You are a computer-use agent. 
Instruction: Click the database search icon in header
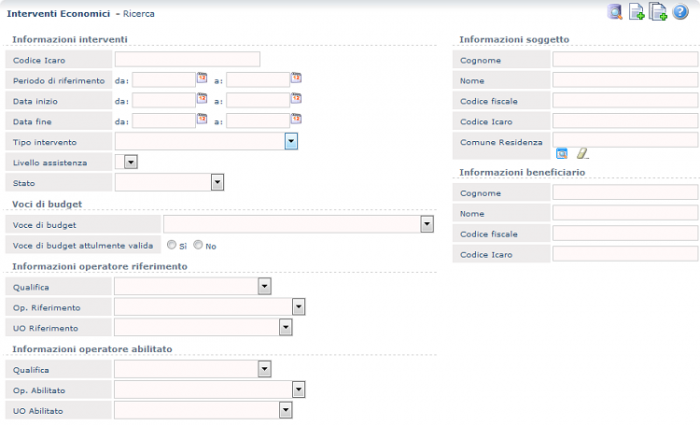click(616, 12)
